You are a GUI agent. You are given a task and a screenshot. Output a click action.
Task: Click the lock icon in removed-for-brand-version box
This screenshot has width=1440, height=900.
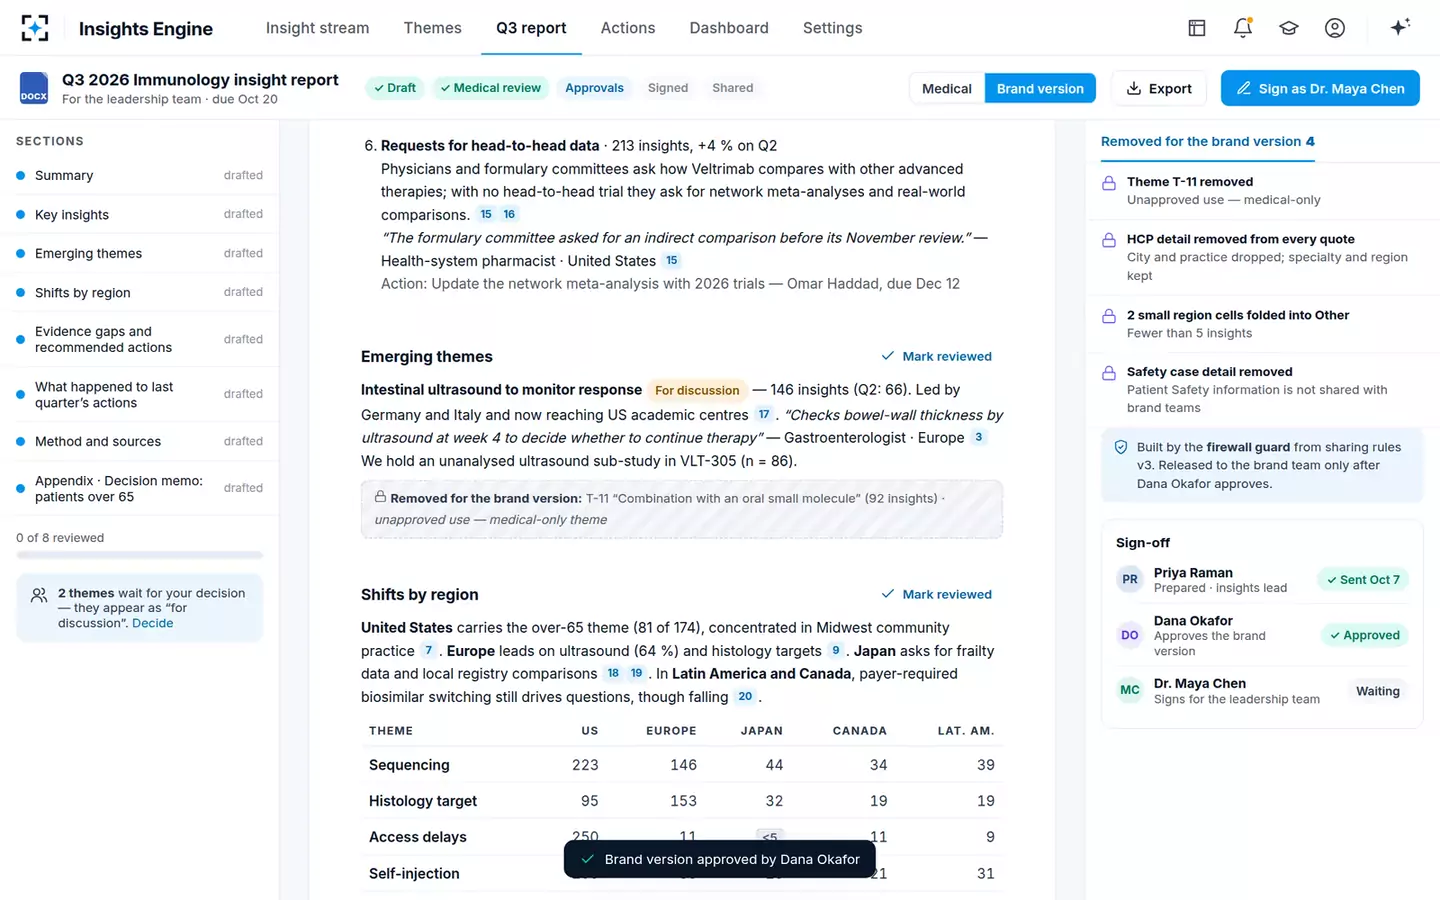click(380, 497)
